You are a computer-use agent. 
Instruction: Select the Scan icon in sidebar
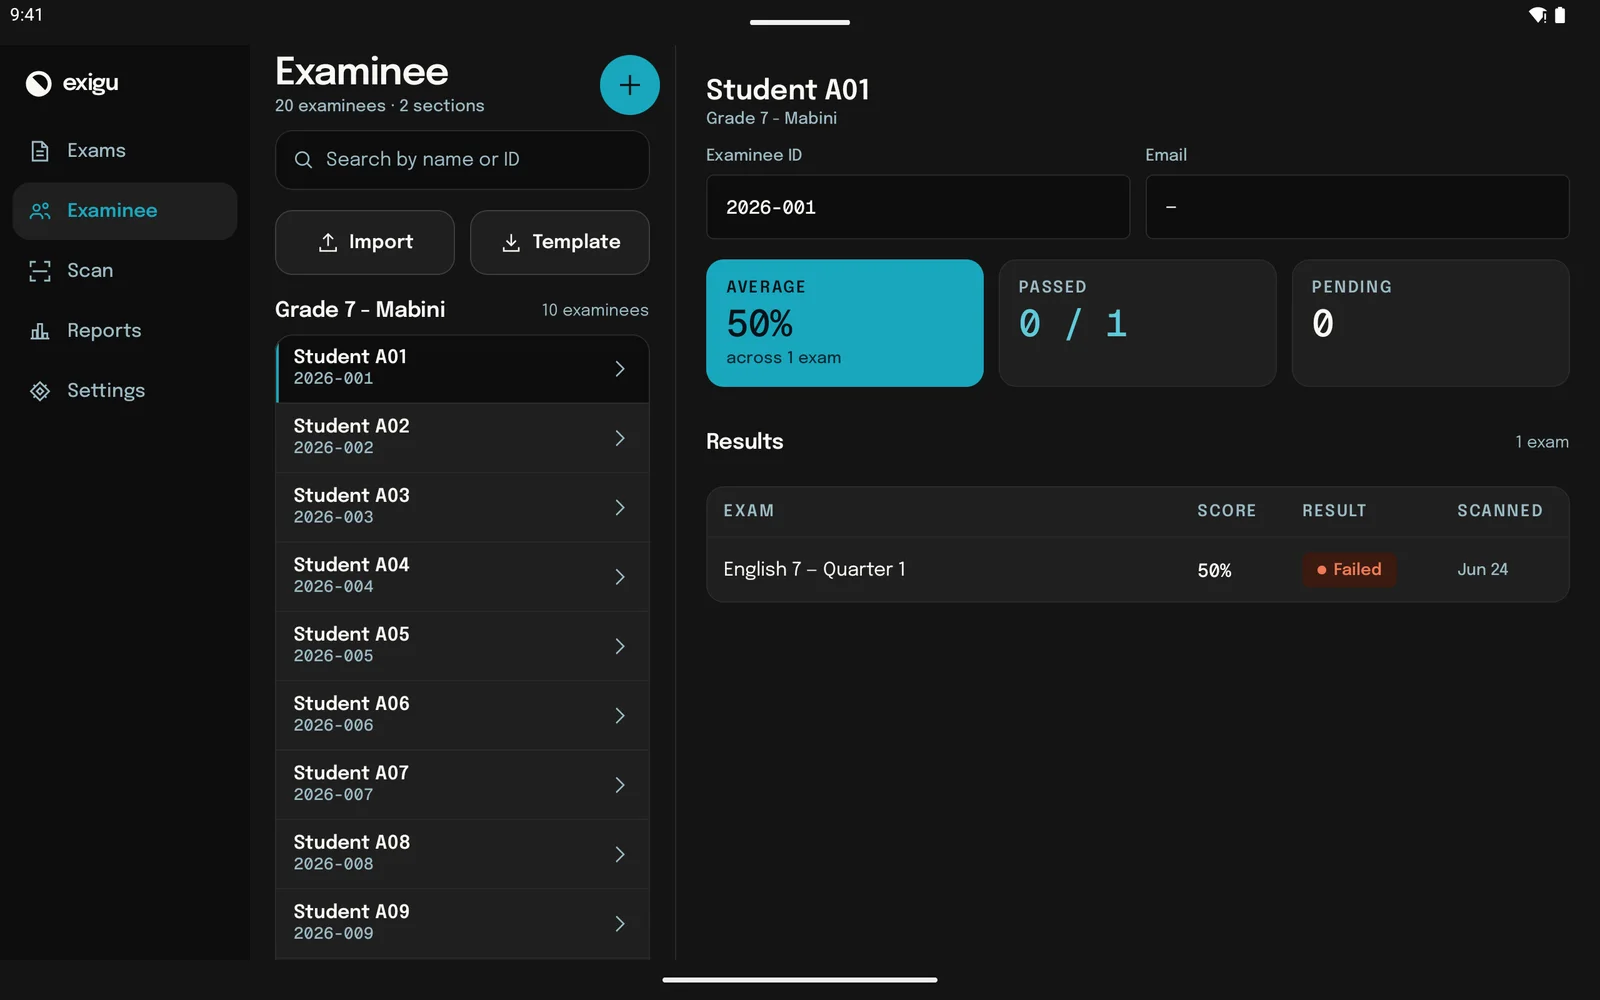click(x=40, y=271)
